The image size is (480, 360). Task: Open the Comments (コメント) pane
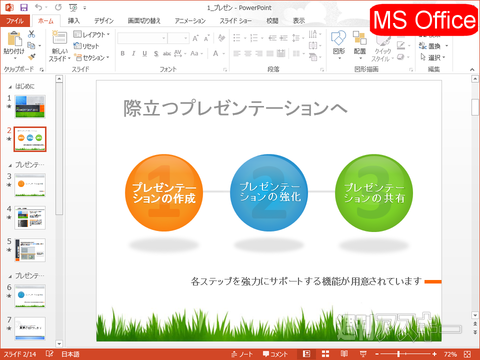(275, 354)
